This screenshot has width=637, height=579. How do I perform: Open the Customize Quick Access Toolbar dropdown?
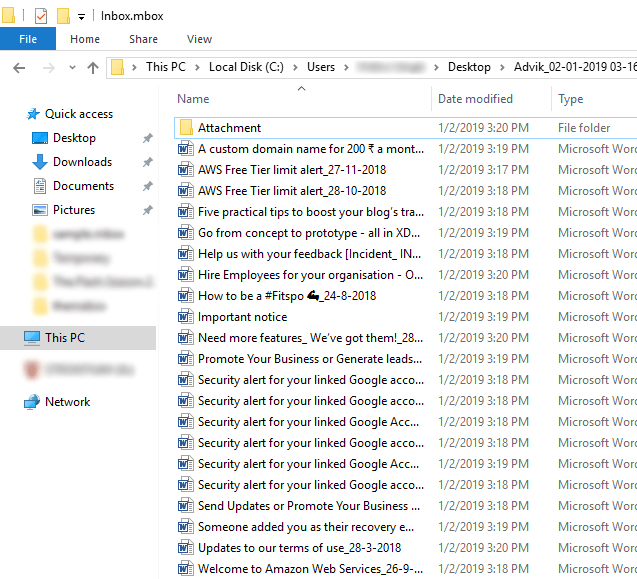[81, 17]
